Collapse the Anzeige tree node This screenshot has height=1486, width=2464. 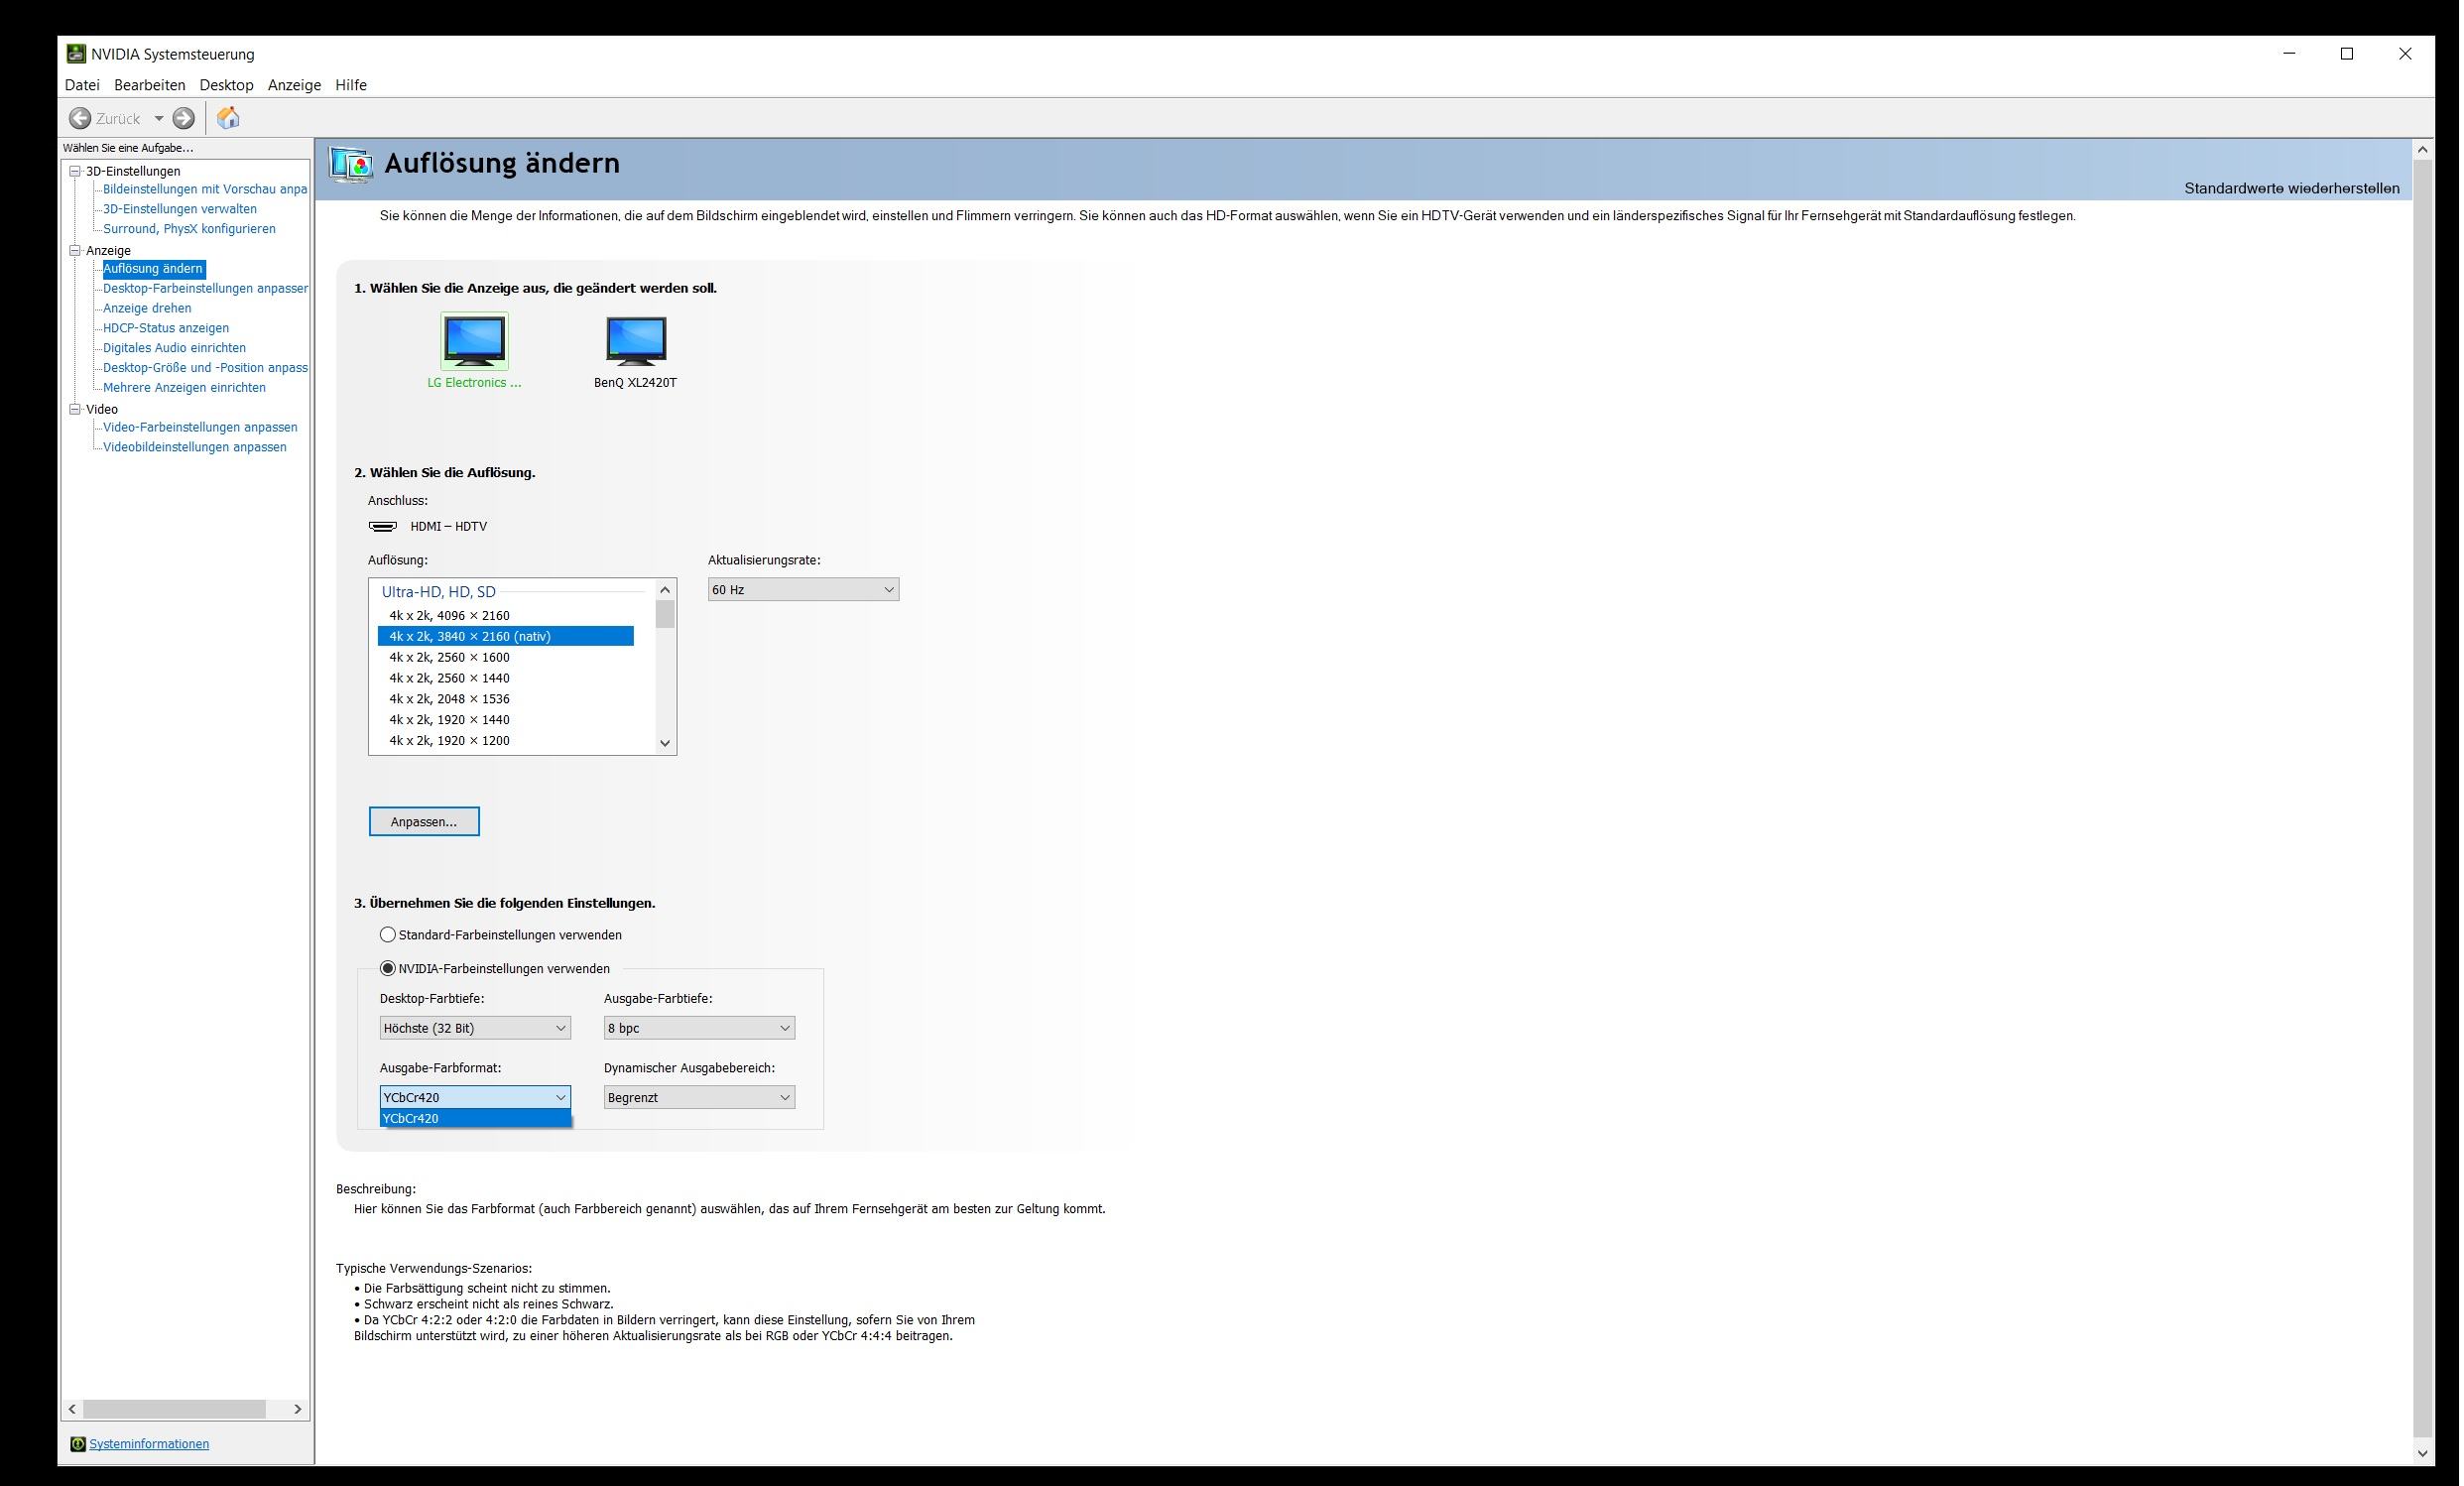click(75, 250)
